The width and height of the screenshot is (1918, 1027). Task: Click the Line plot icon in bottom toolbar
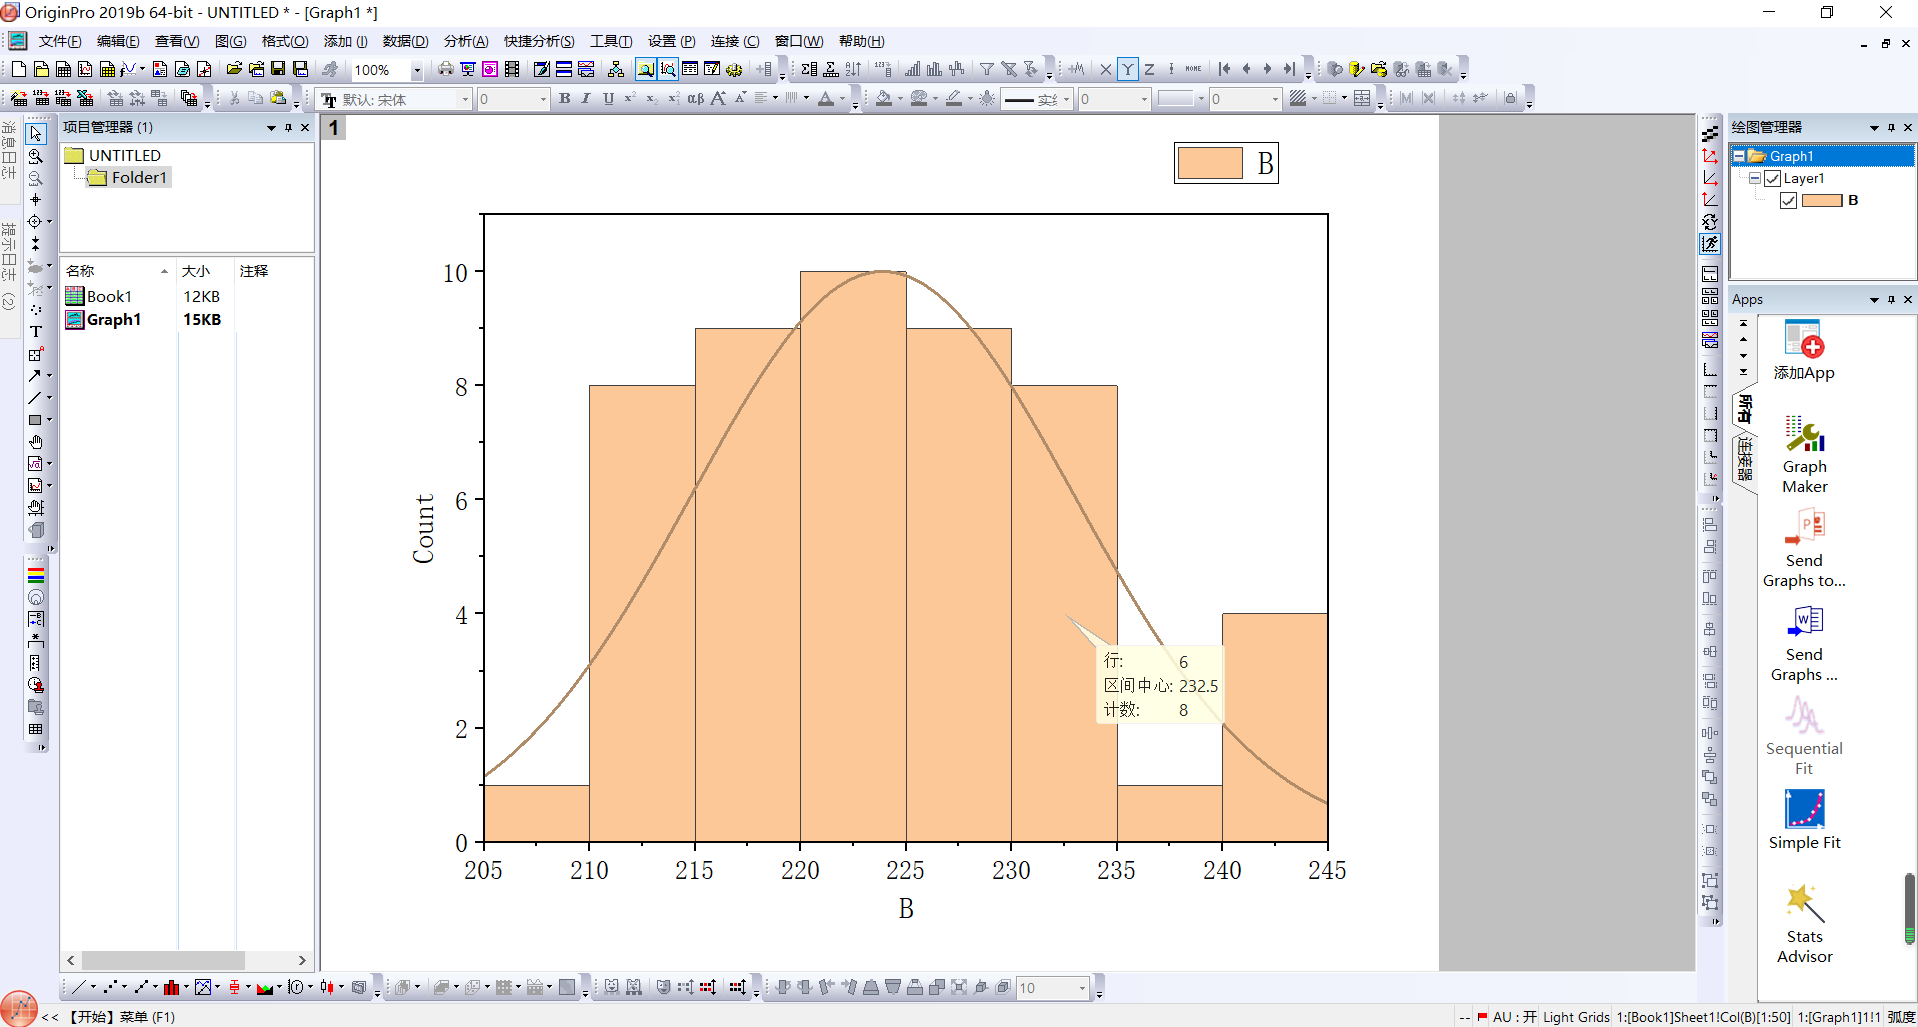pyautogui.click(x=79, y=987)
